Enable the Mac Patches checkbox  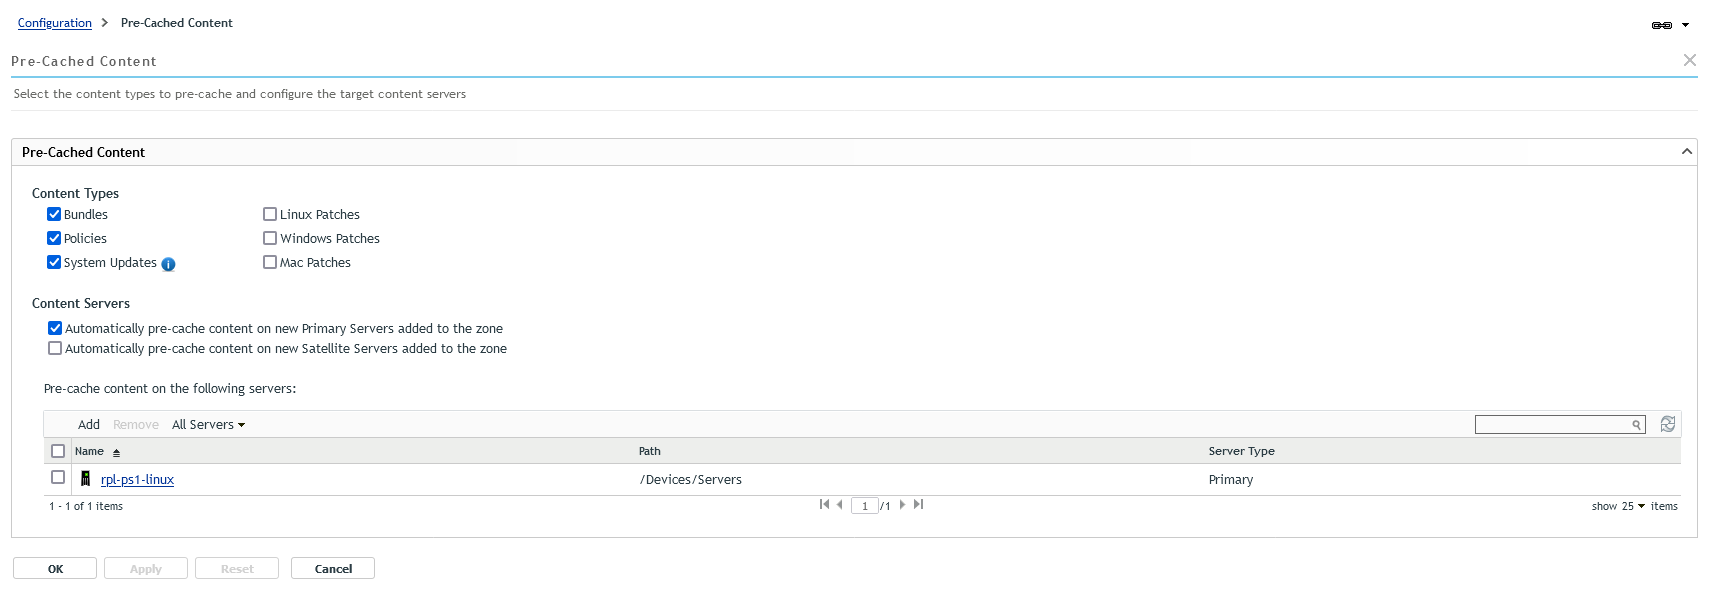point(270,262)
